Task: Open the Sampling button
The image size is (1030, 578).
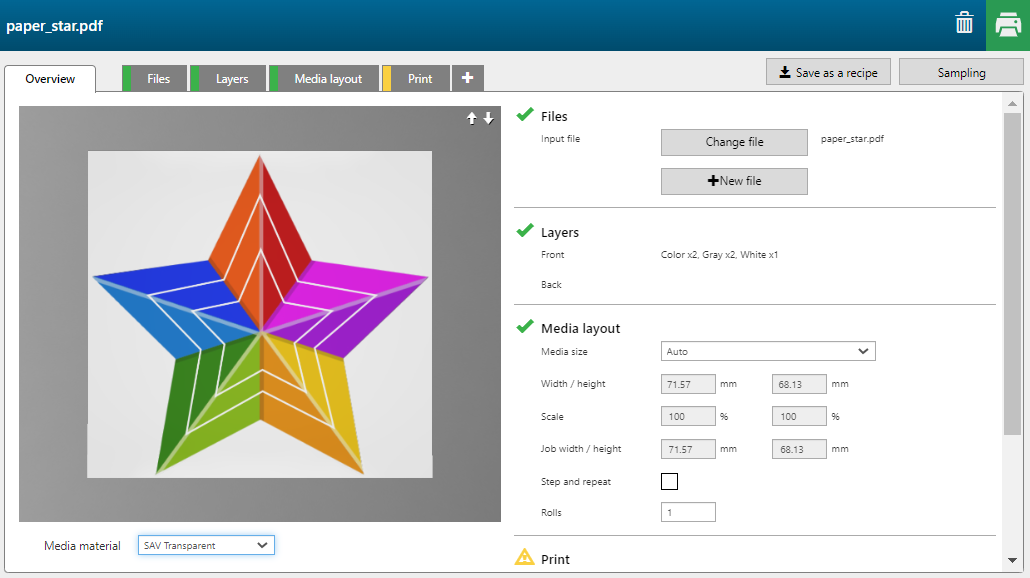Action: coord(961,72)
